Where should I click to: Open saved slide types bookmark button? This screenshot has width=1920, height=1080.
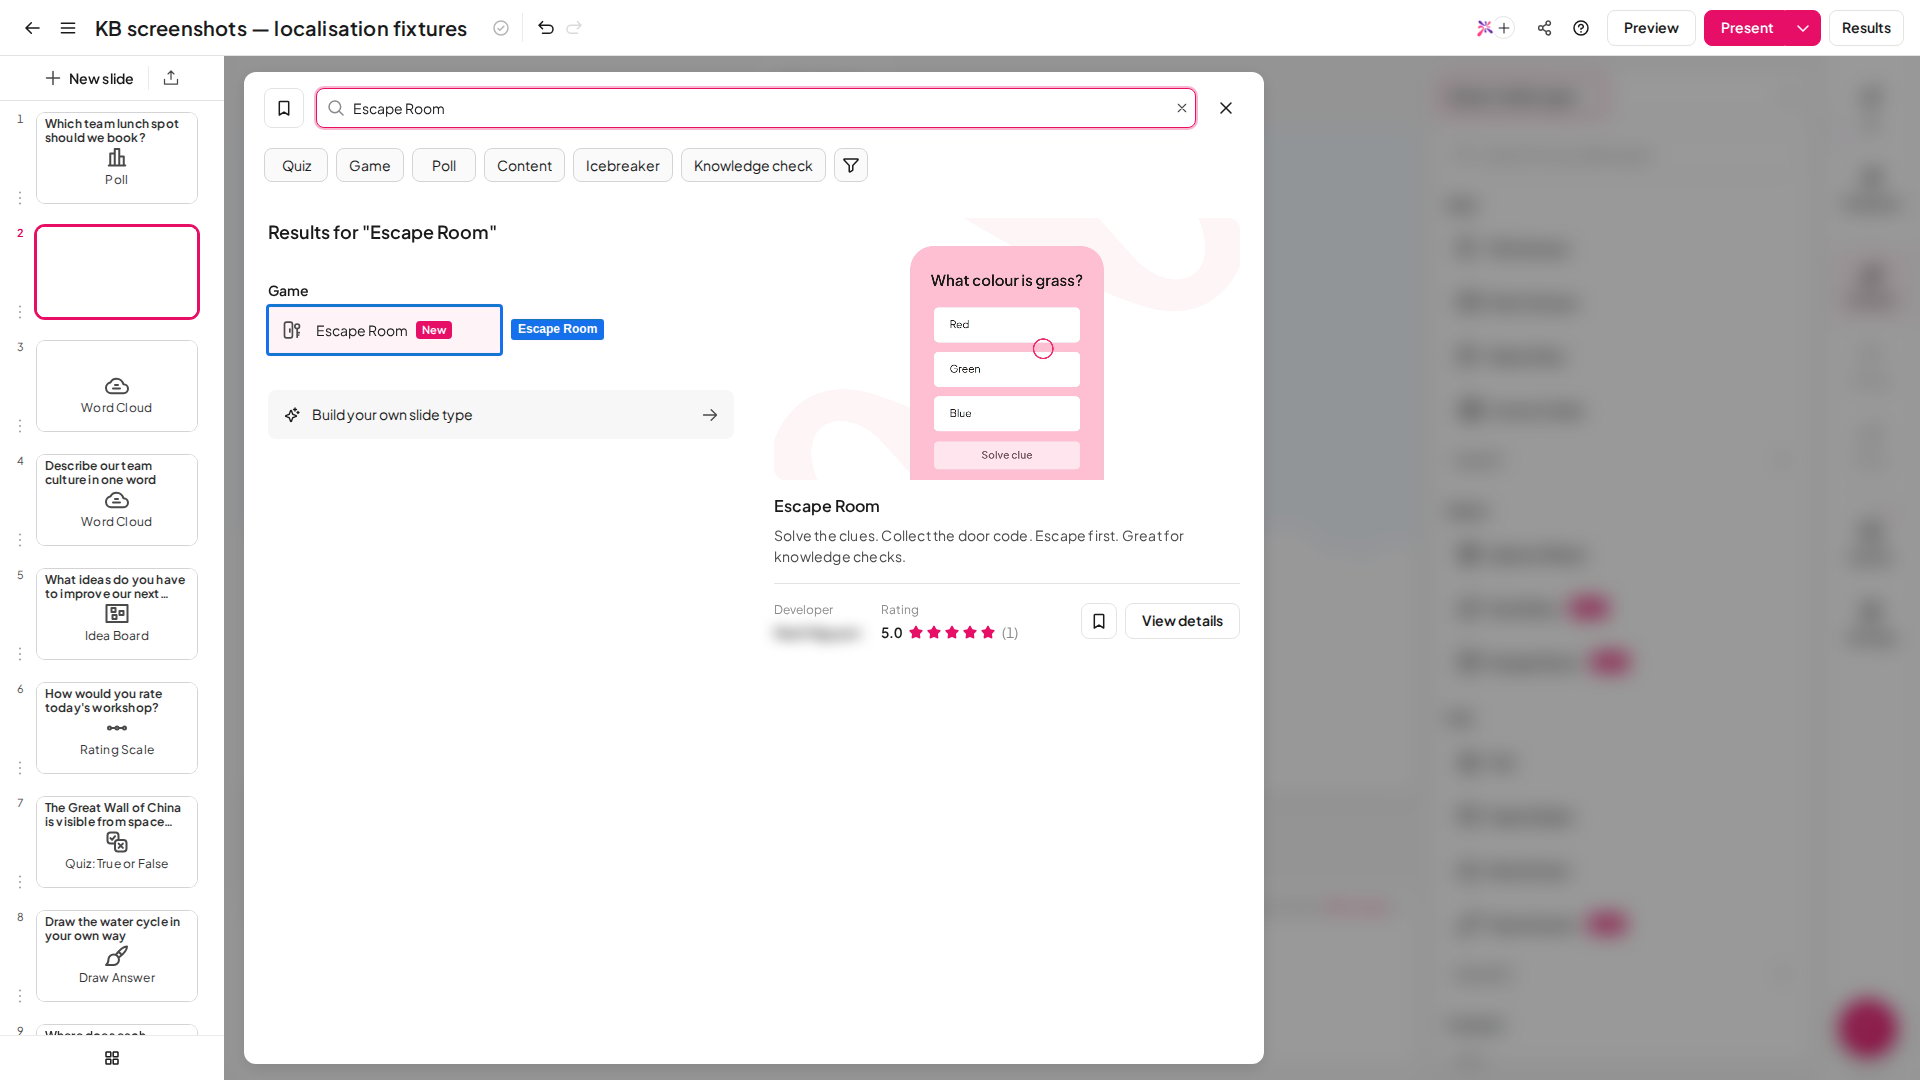coord(284,108)
